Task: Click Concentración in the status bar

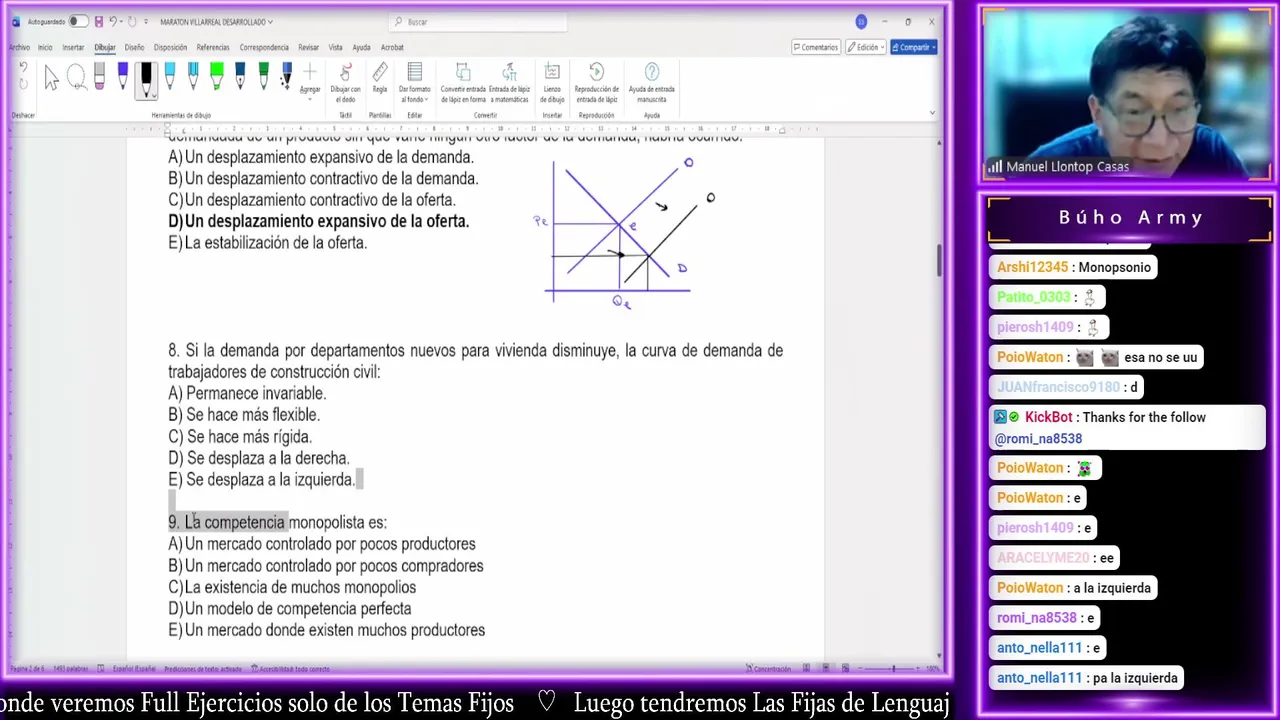Action: 767,669
